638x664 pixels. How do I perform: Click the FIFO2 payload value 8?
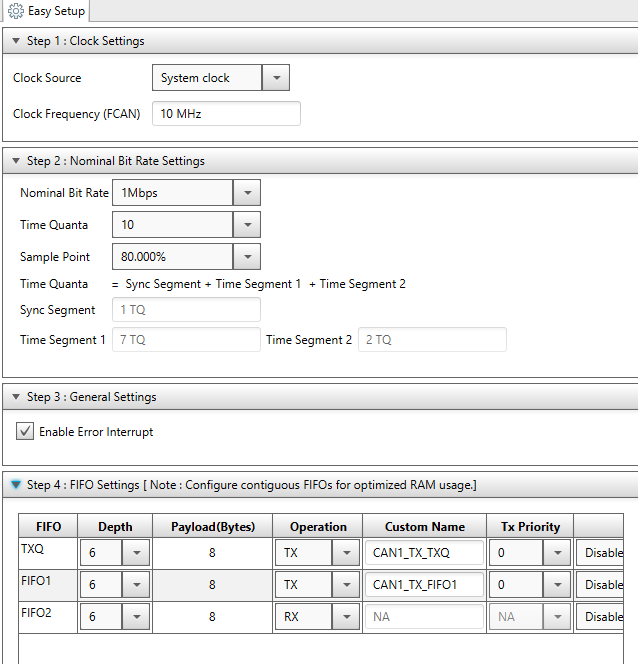(x=212, y=617)
